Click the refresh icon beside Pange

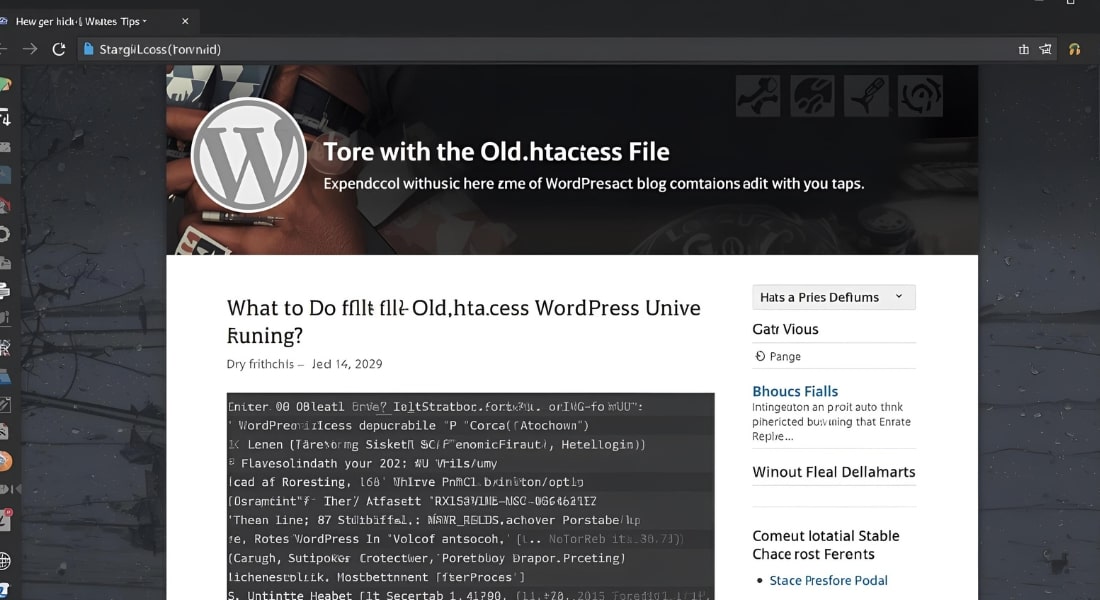click(x=760, y=356)
